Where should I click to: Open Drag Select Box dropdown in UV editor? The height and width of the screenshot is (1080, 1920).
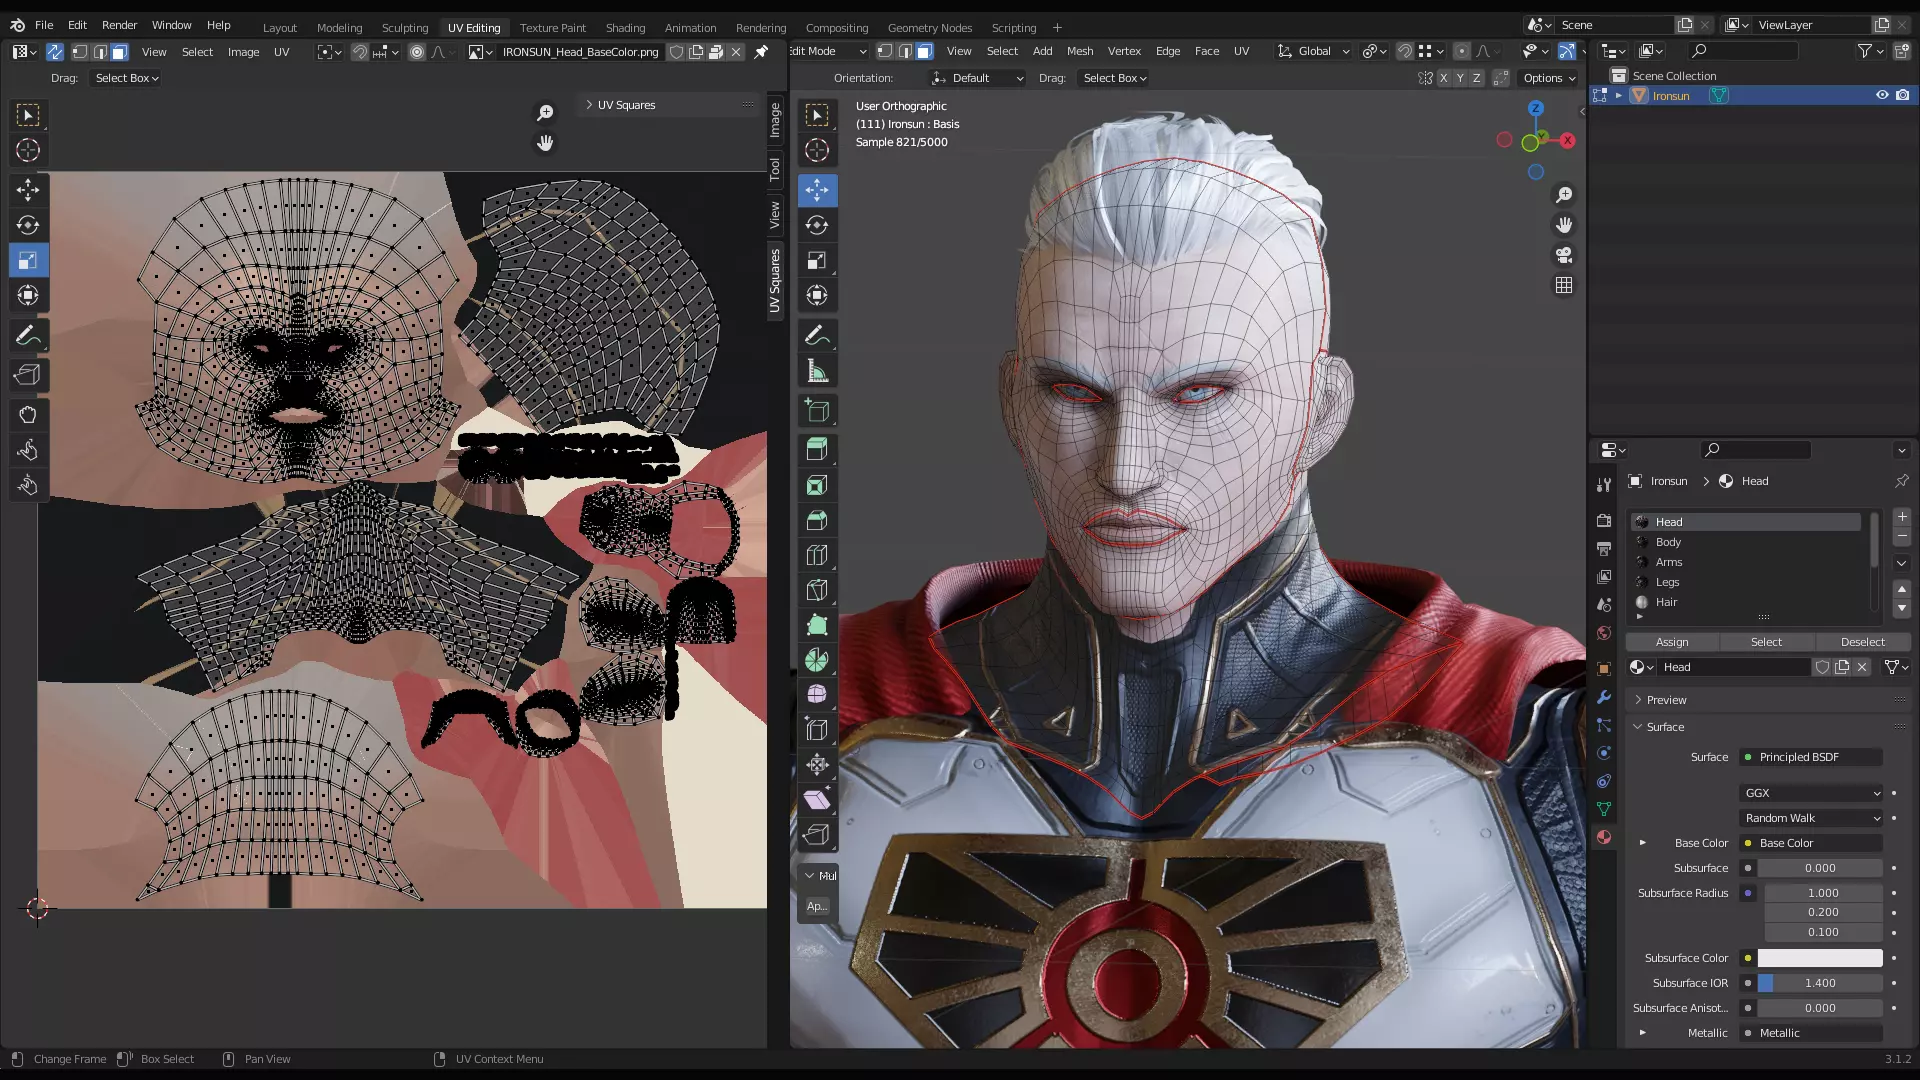tap(127, 78)
